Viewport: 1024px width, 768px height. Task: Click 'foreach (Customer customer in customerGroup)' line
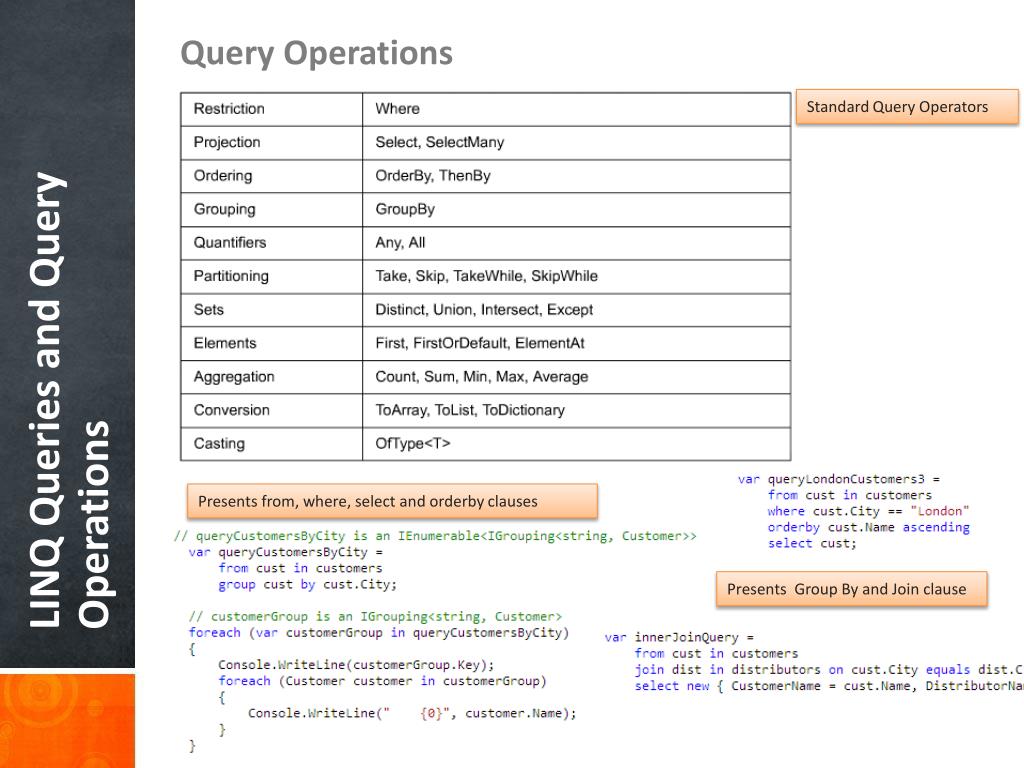point(382,681)
